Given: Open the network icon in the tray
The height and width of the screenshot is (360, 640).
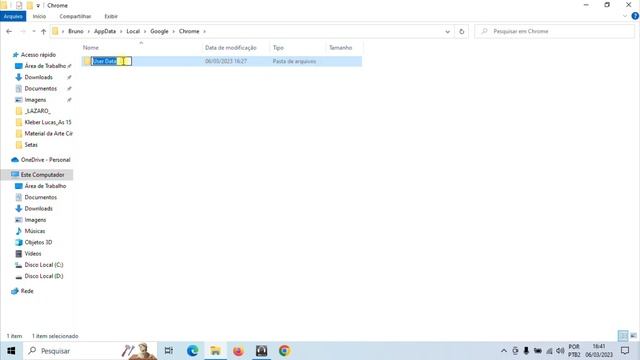Looking at the screenshot, I should pos(549,351).
